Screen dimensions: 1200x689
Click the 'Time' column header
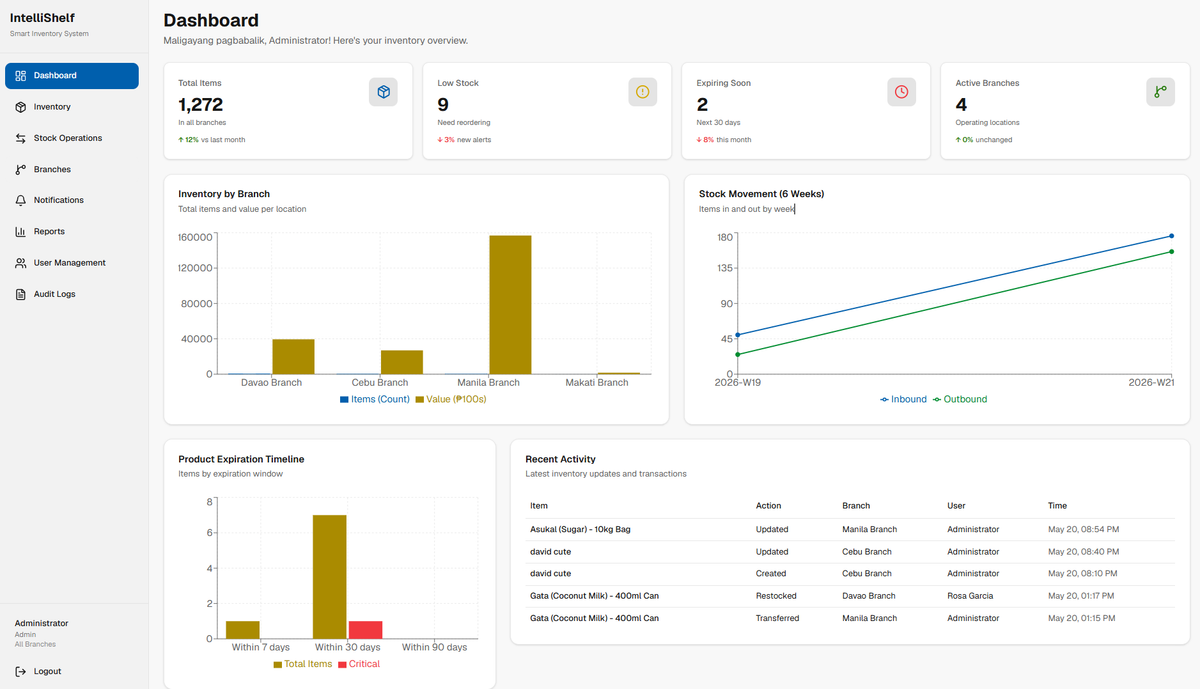(x=1058, y=506)
